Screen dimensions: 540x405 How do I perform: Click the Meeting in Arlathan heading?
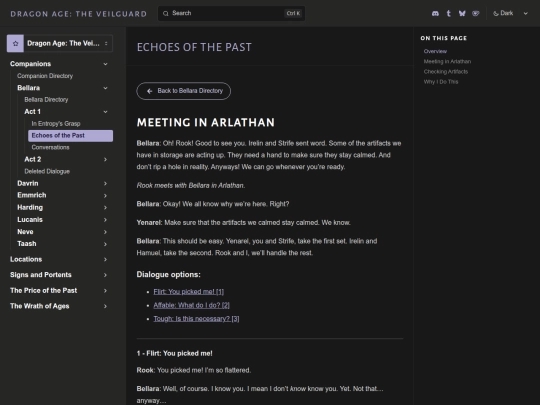206,123
